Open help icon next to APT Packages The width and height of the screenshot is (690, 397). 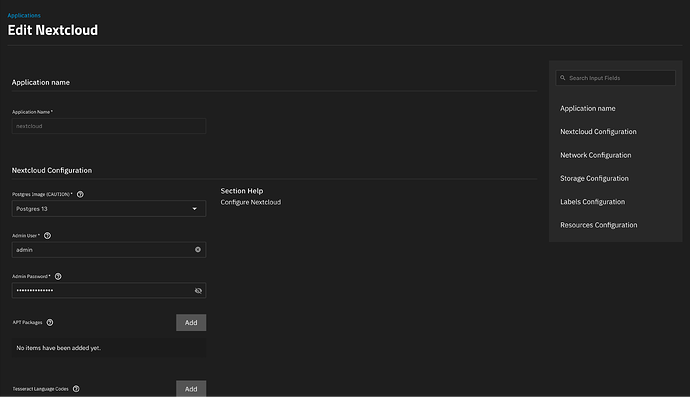pos(50,323)
